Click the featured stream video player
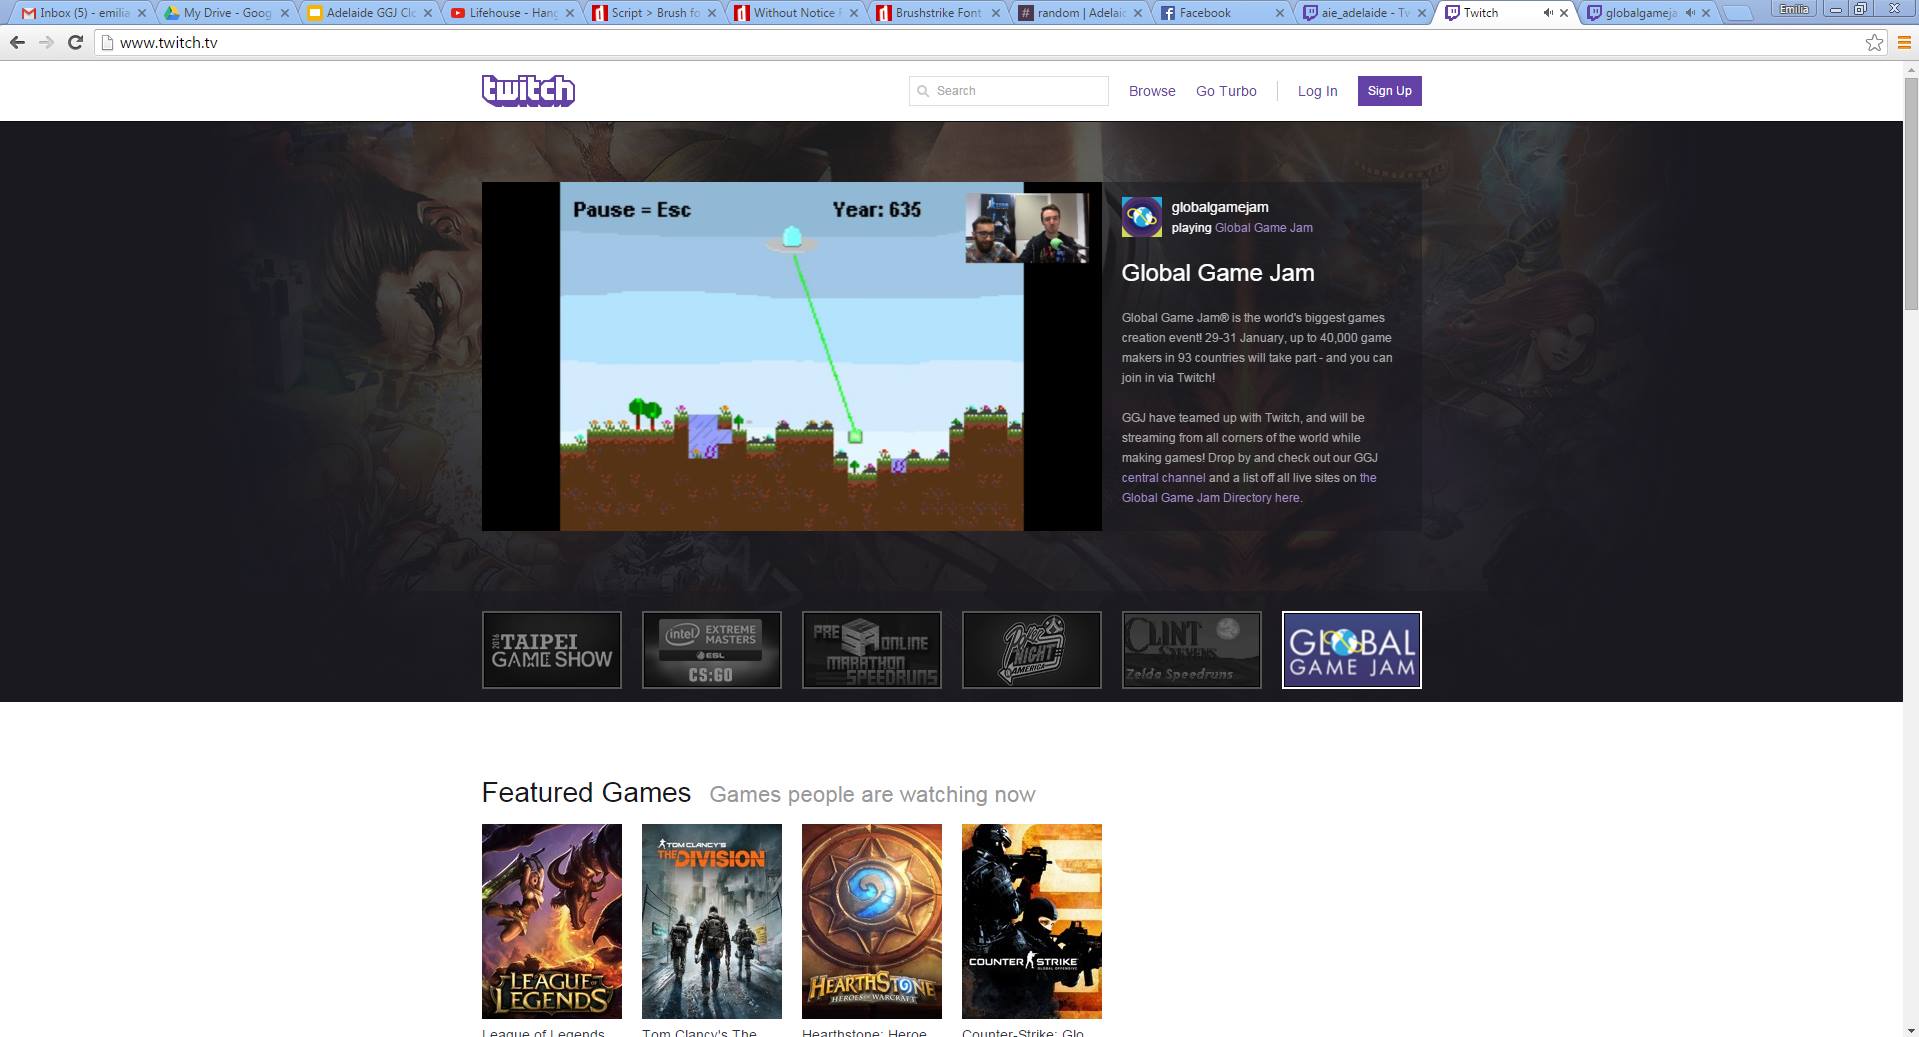This screenshot has height=1037, width=1919. point(791,356)
